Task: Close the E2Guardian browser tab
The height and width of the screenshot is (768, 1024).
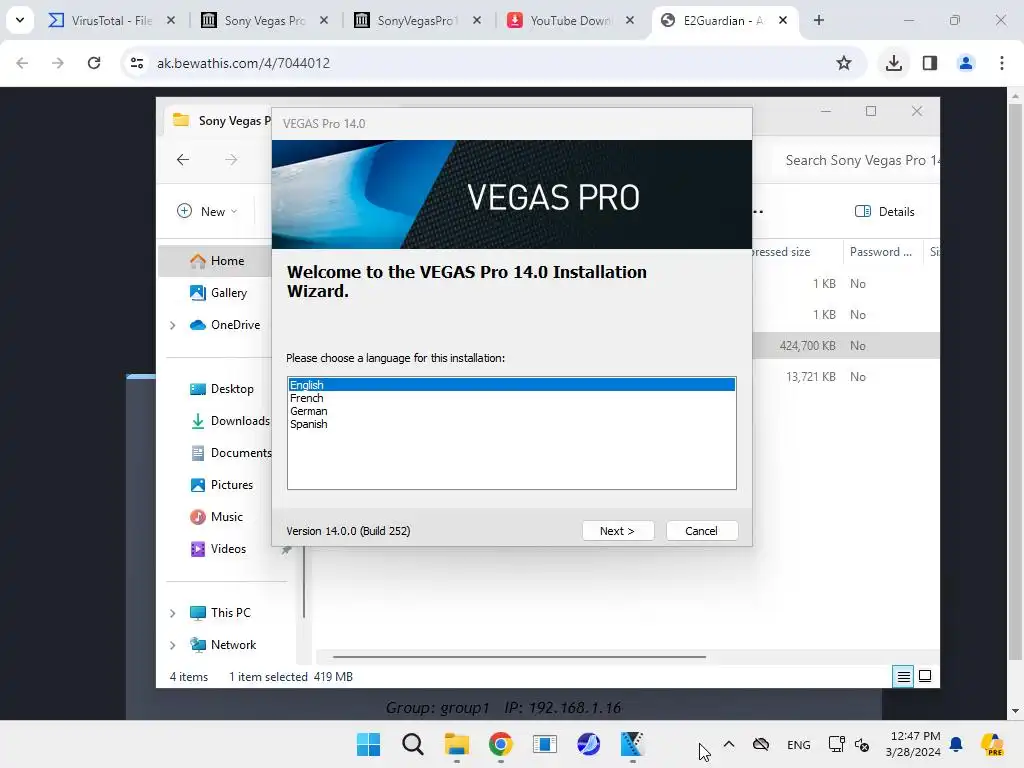Action: pyautogui.click(x=782, y=20)
